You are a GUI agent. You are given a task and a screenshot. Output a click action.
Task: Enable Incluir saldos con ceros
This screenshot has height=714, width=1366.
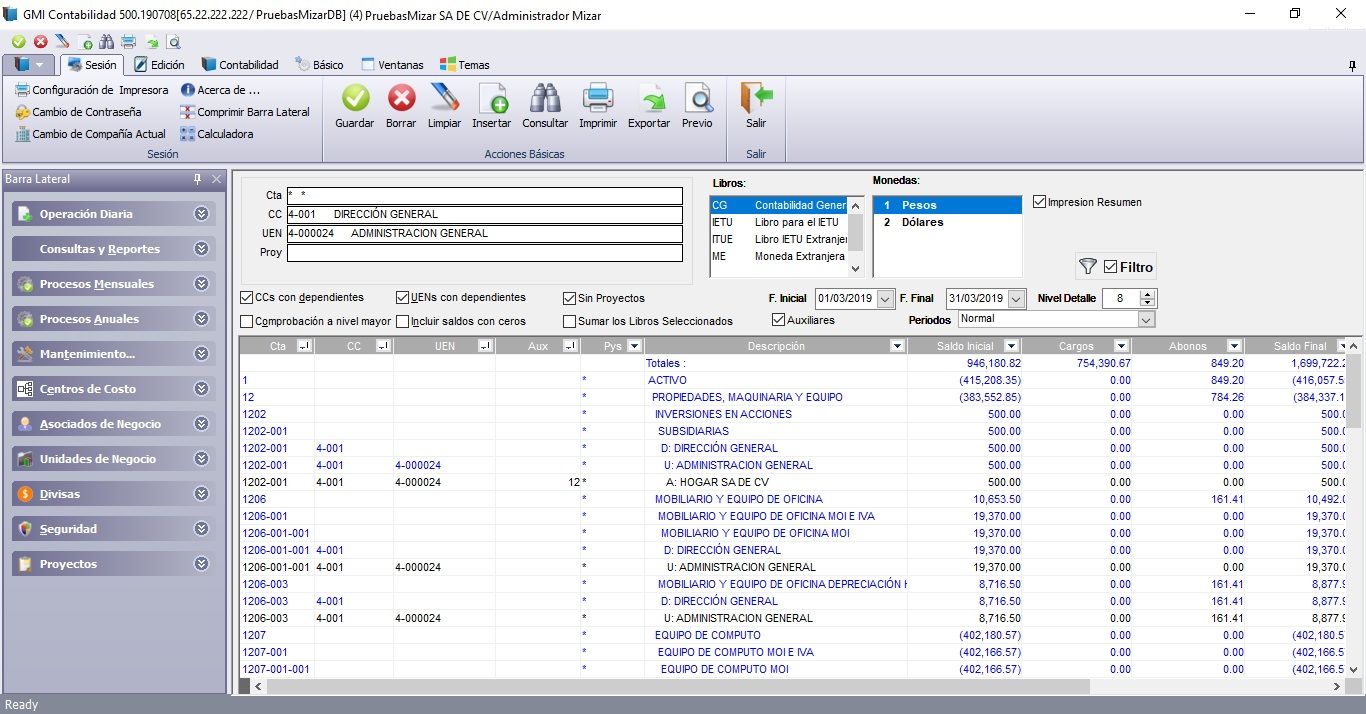[x=403, y=322]
